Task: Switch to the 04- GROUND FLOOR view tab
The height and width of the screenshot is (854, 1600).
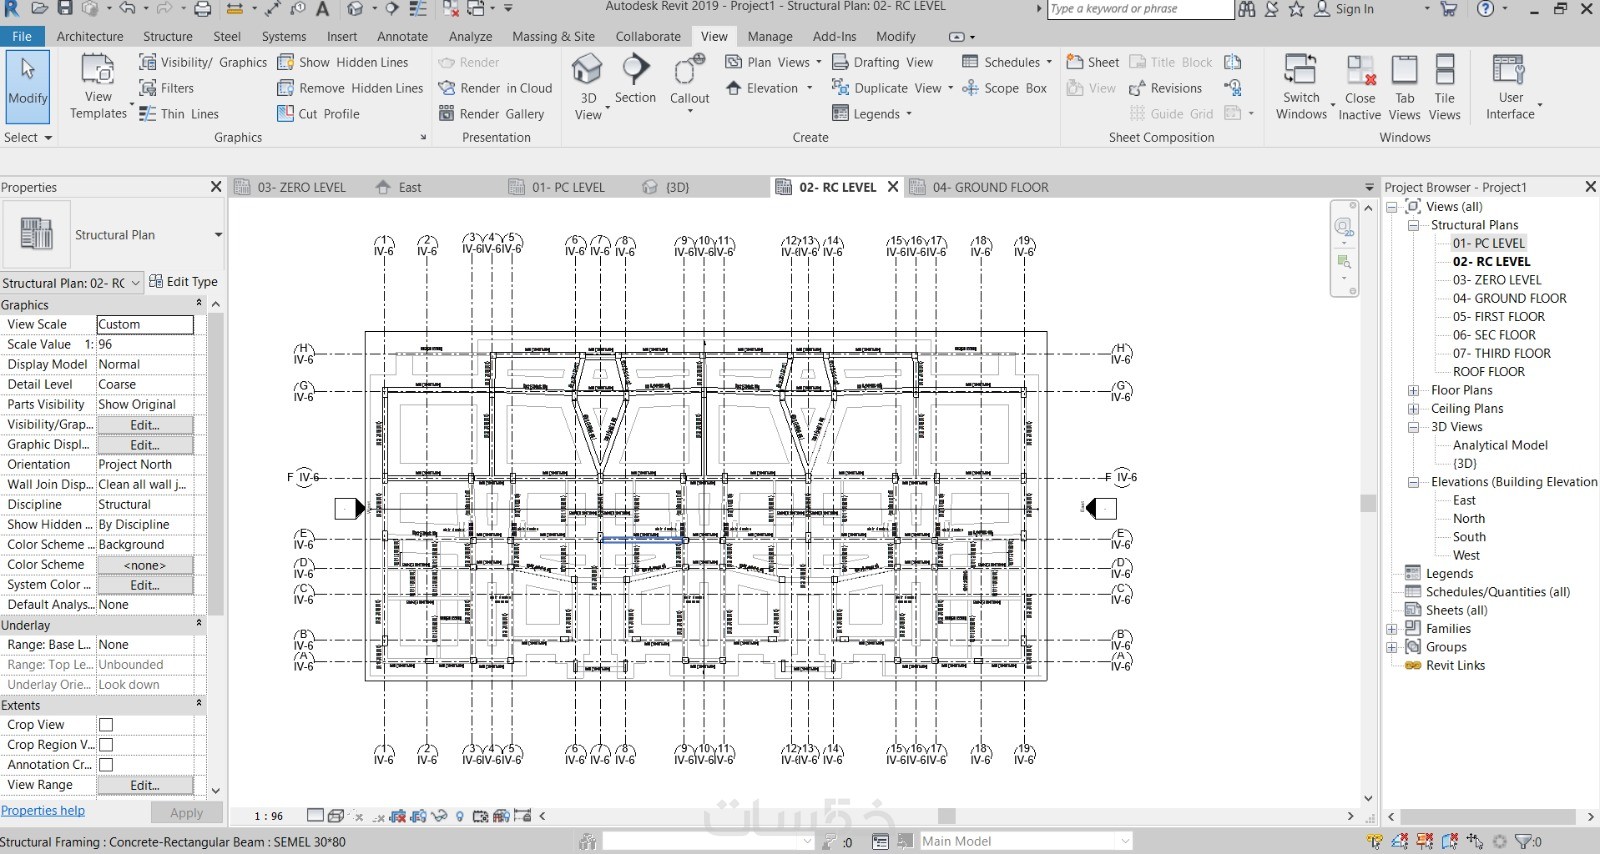Action: 989,187
